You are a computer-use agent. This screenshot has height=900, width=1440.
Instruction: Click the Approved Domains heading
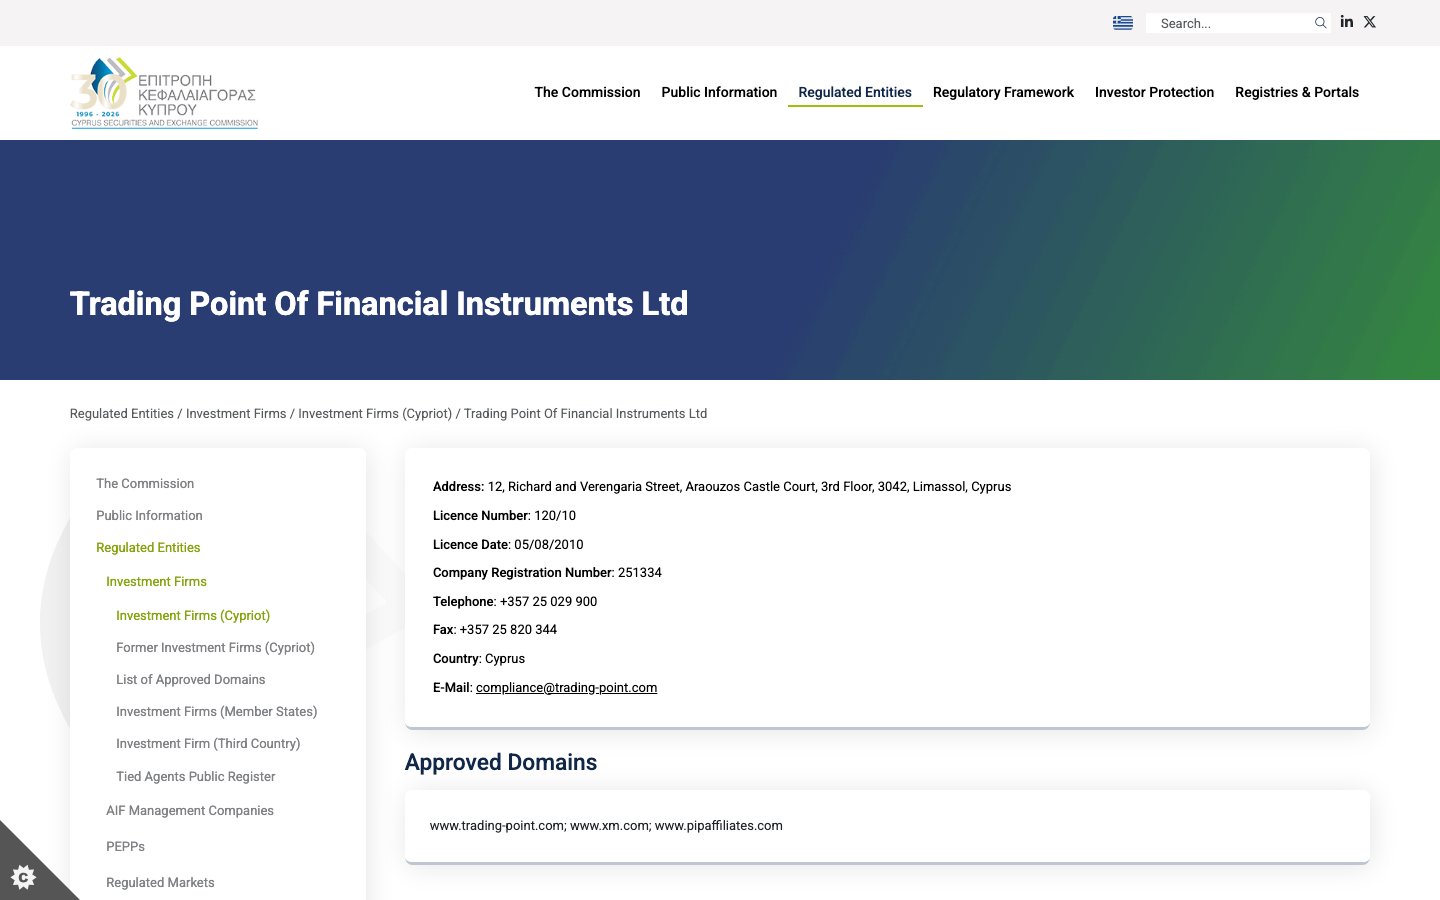tap(501, 762)
